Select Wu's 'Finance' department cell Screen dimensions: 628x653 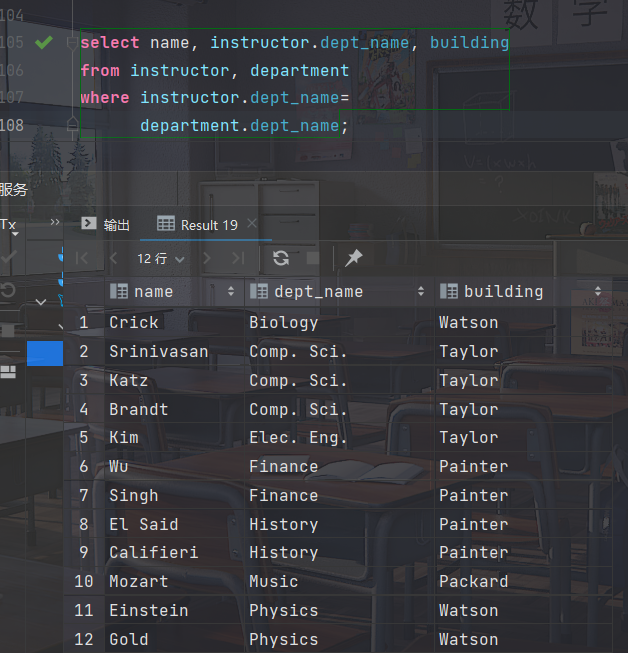[x=339, y=466]
